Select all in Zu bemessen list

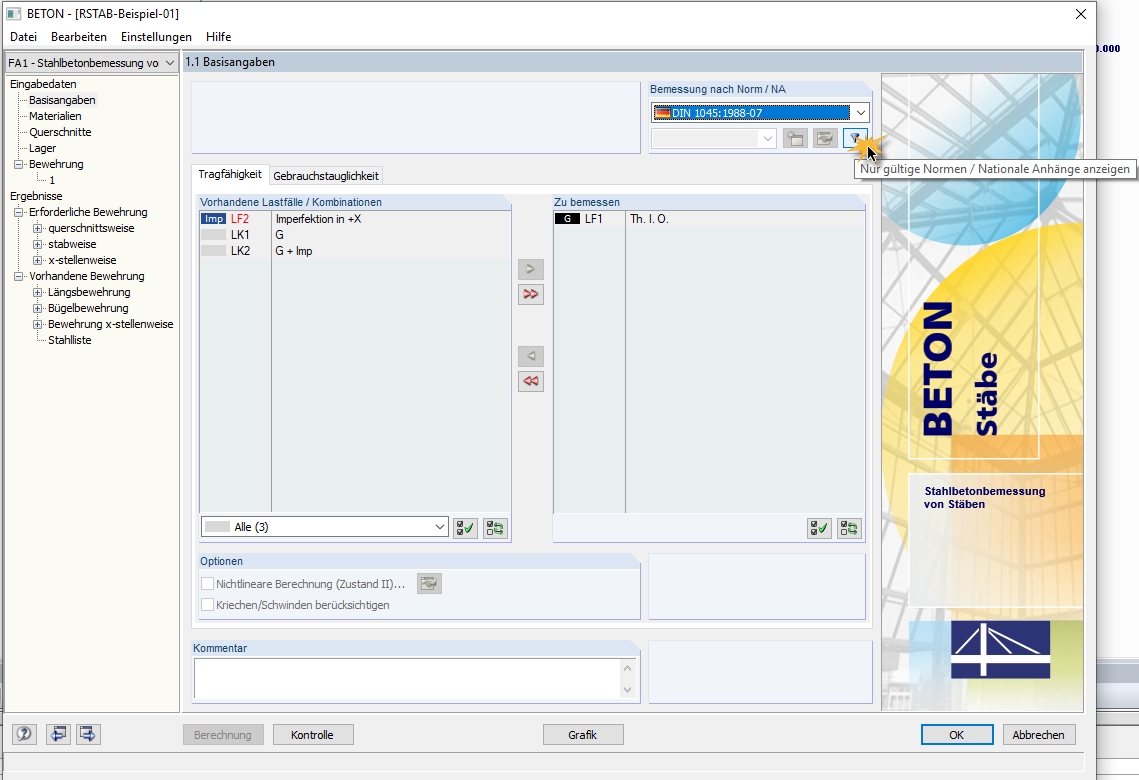pyautogui.click(x=819, y=528)
